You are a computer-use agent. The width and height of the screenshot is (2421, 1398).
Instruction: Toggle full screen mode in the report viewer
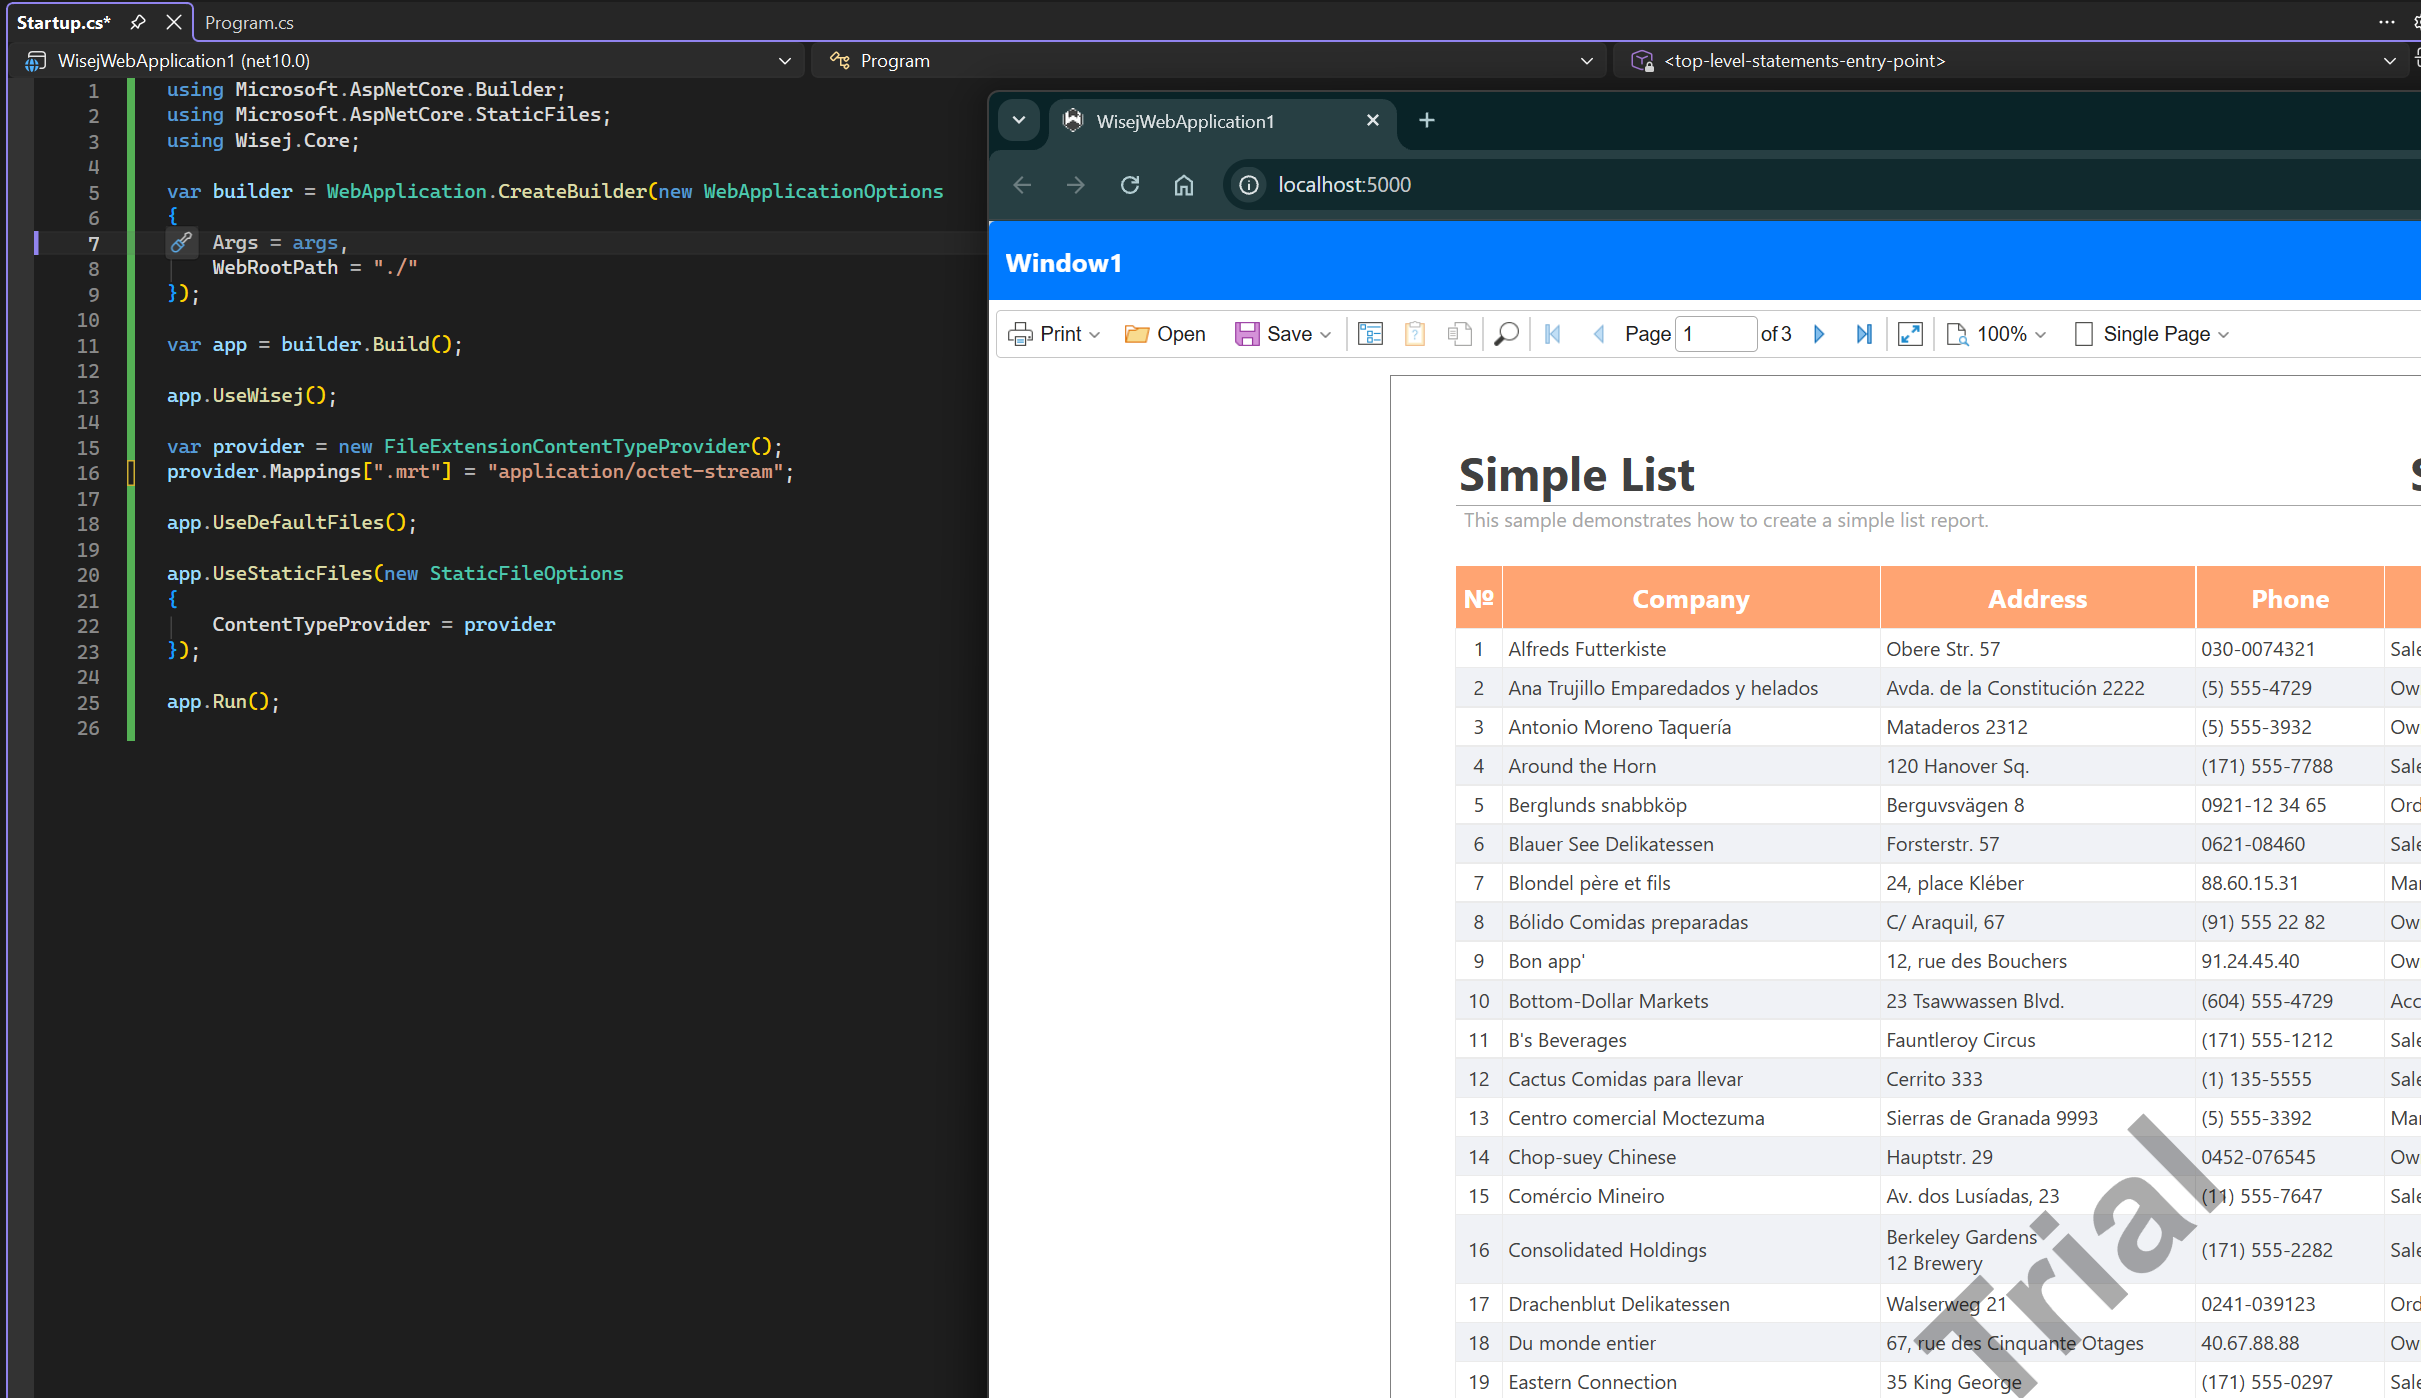click(x=1909, y=333)
